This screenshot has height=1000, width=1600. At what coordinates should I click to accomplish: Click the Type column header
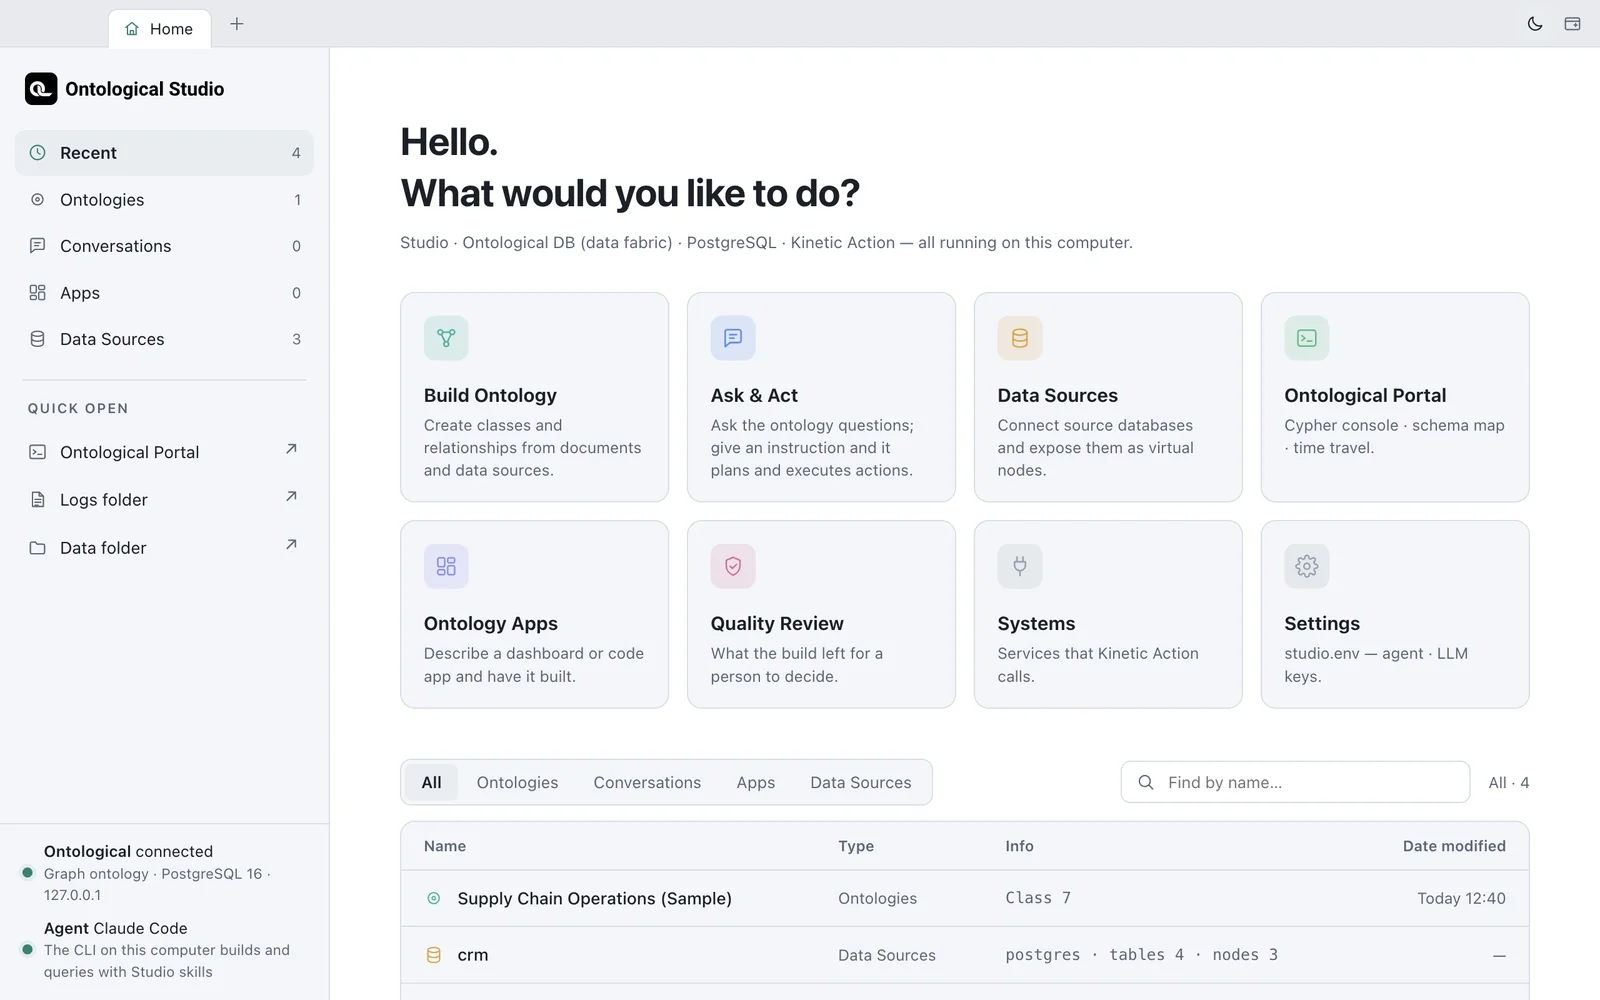(x=856, y=846)
